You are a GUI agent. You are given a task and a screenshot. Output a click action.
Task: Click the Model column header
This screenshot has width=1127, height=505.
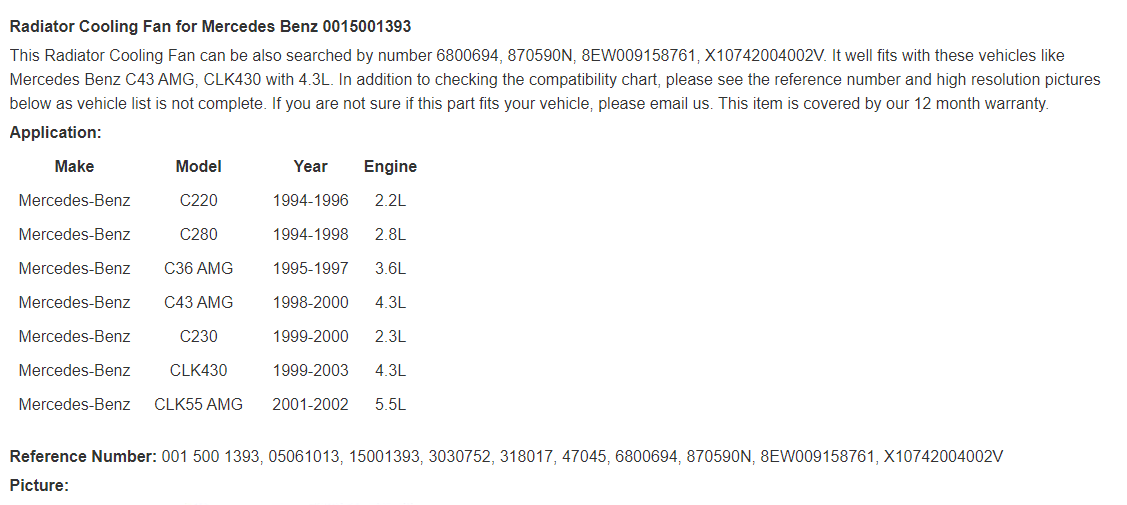[198, 167]
